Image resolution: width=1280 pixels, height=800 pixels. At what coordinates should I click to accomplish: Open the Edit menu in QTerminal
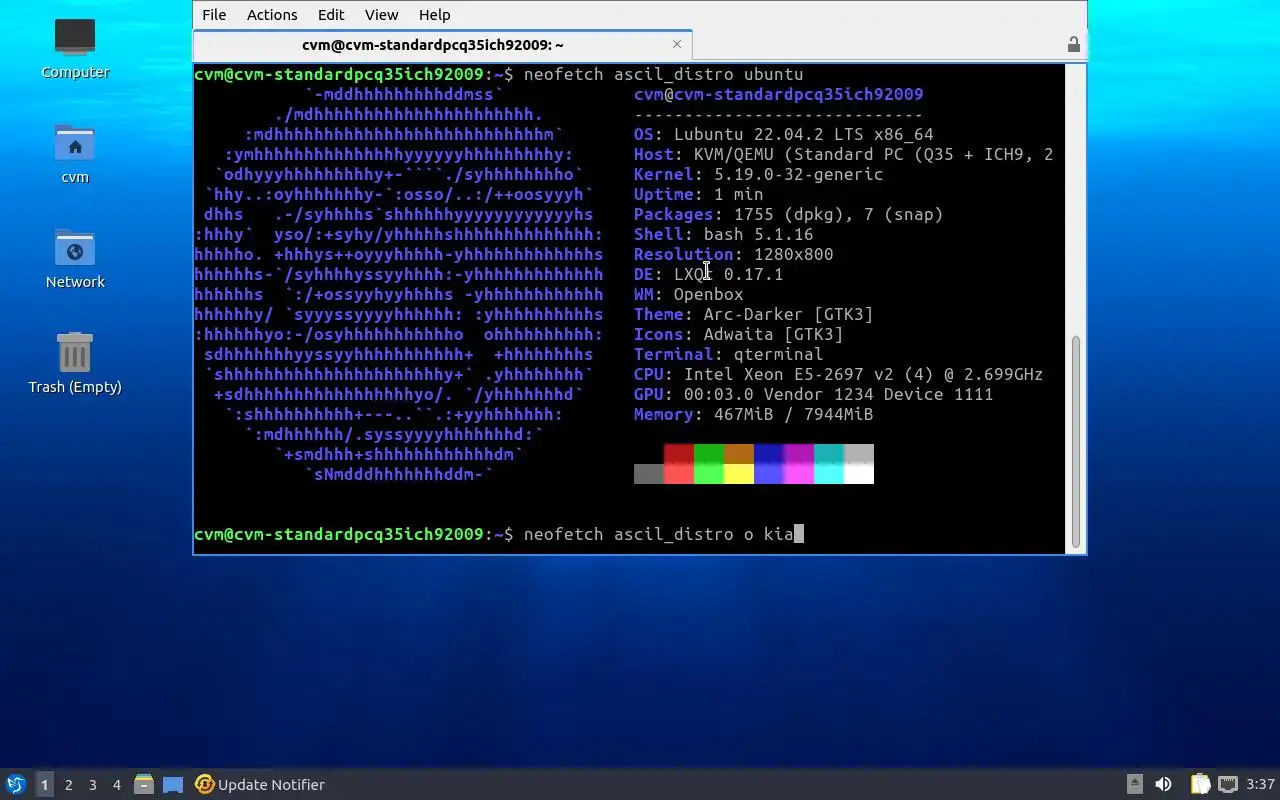331,15
